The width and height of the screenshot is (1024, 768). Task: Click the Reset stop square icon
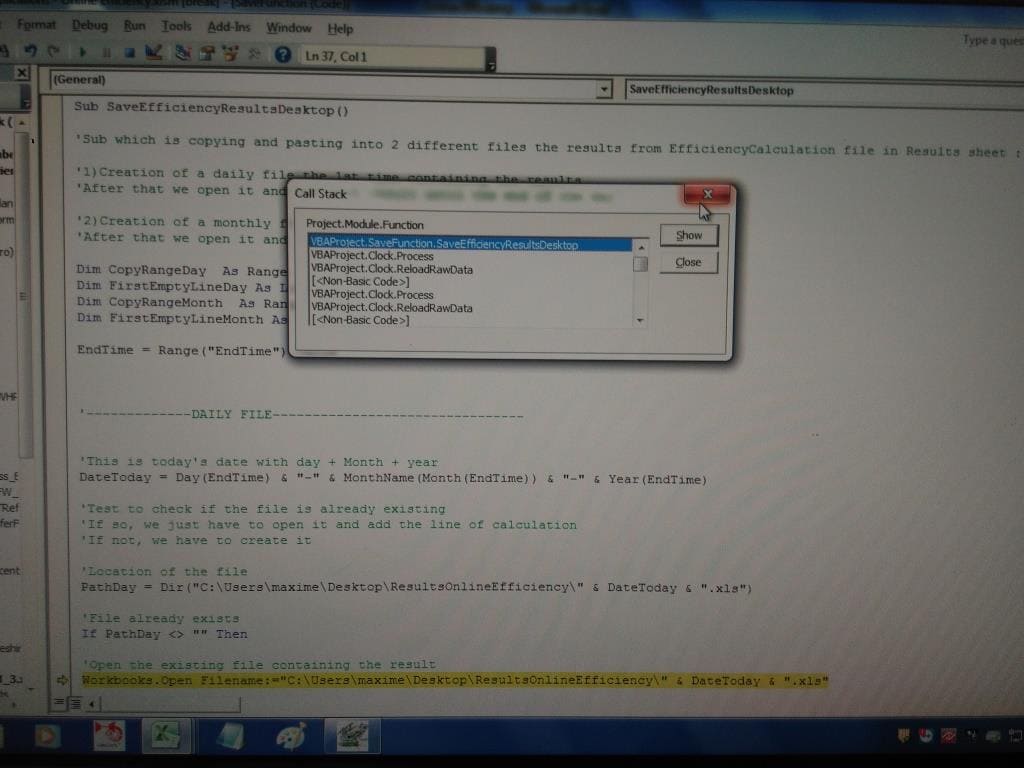click(x=129, y=53)
